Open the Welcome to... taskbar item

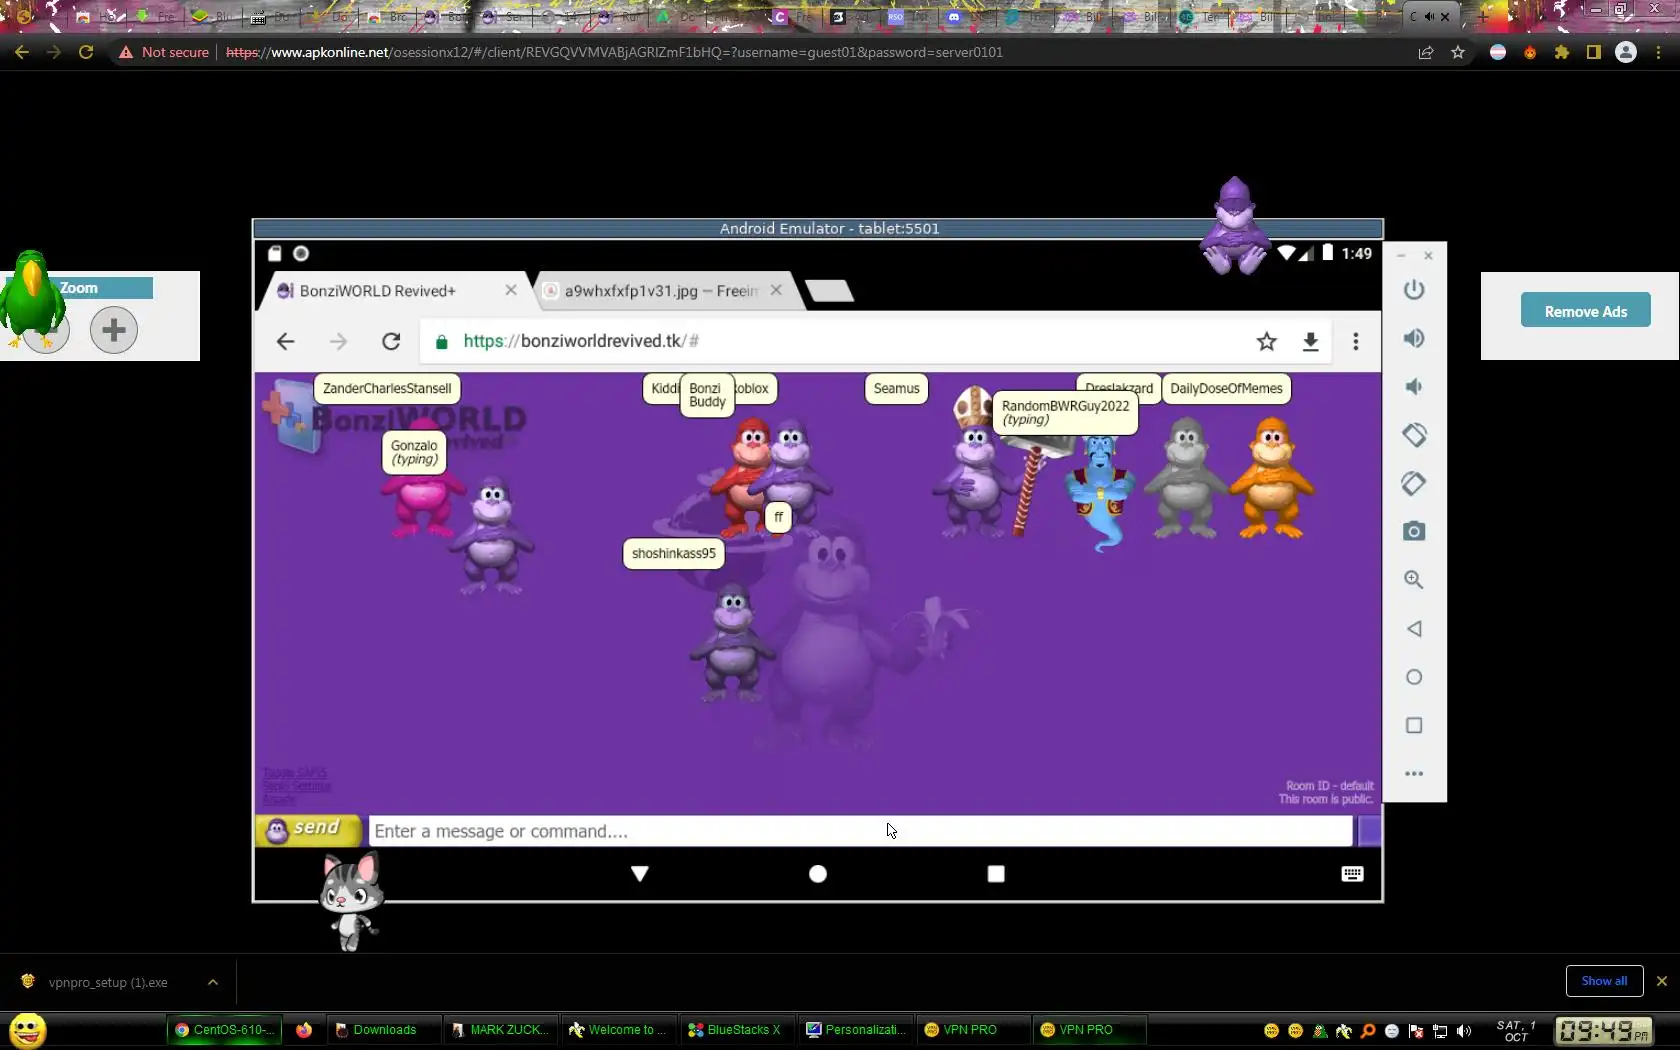[x=619, y=1030]
